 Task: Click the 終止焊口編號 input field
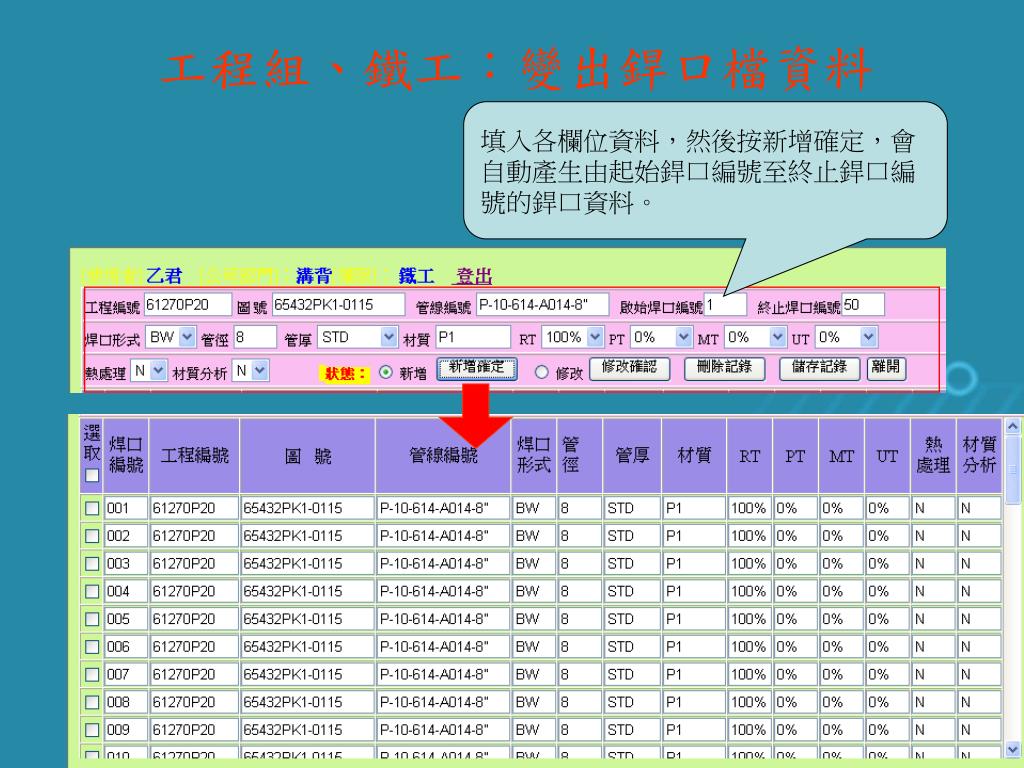point(863,305)
